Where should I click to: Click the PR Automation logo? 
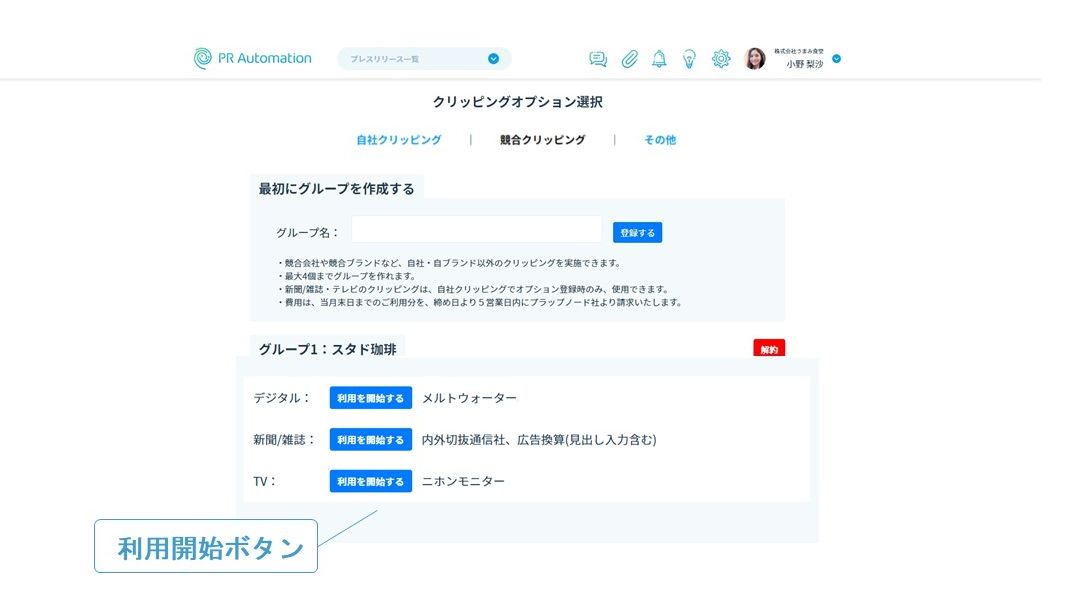253,58
